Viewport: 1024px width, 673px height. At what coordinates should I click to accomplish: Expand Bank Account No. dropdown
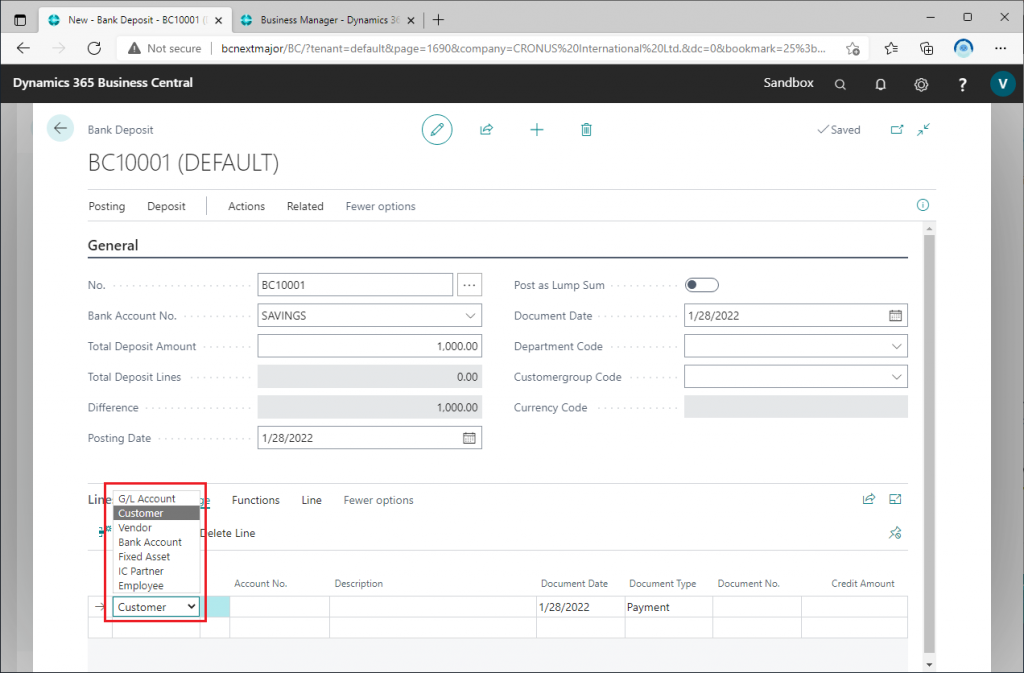(470, 315)
